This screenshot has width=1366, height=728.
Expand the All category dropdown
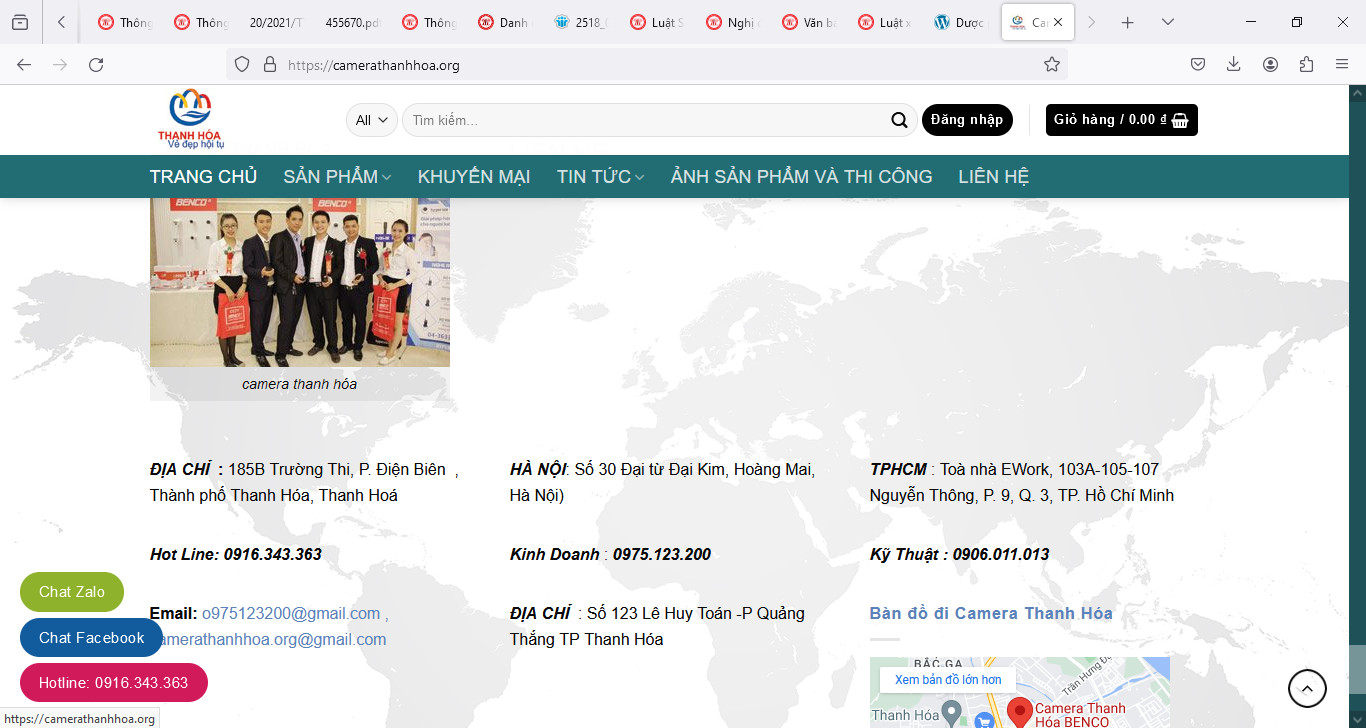click(x=371, y=120)
